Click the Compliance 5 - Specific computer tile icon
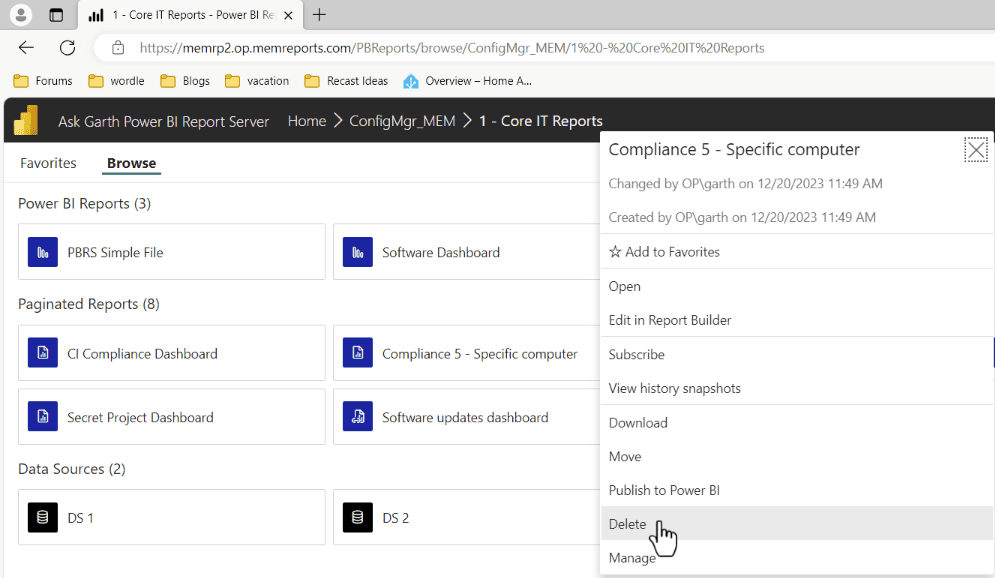Screen dimensions: 995x578 [x=358, y=353]
